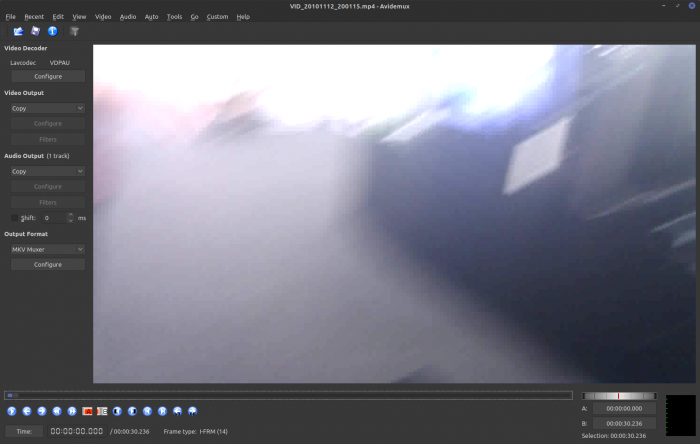
Task: Step back using the second playback icon
Action: [x=27, y=410]
